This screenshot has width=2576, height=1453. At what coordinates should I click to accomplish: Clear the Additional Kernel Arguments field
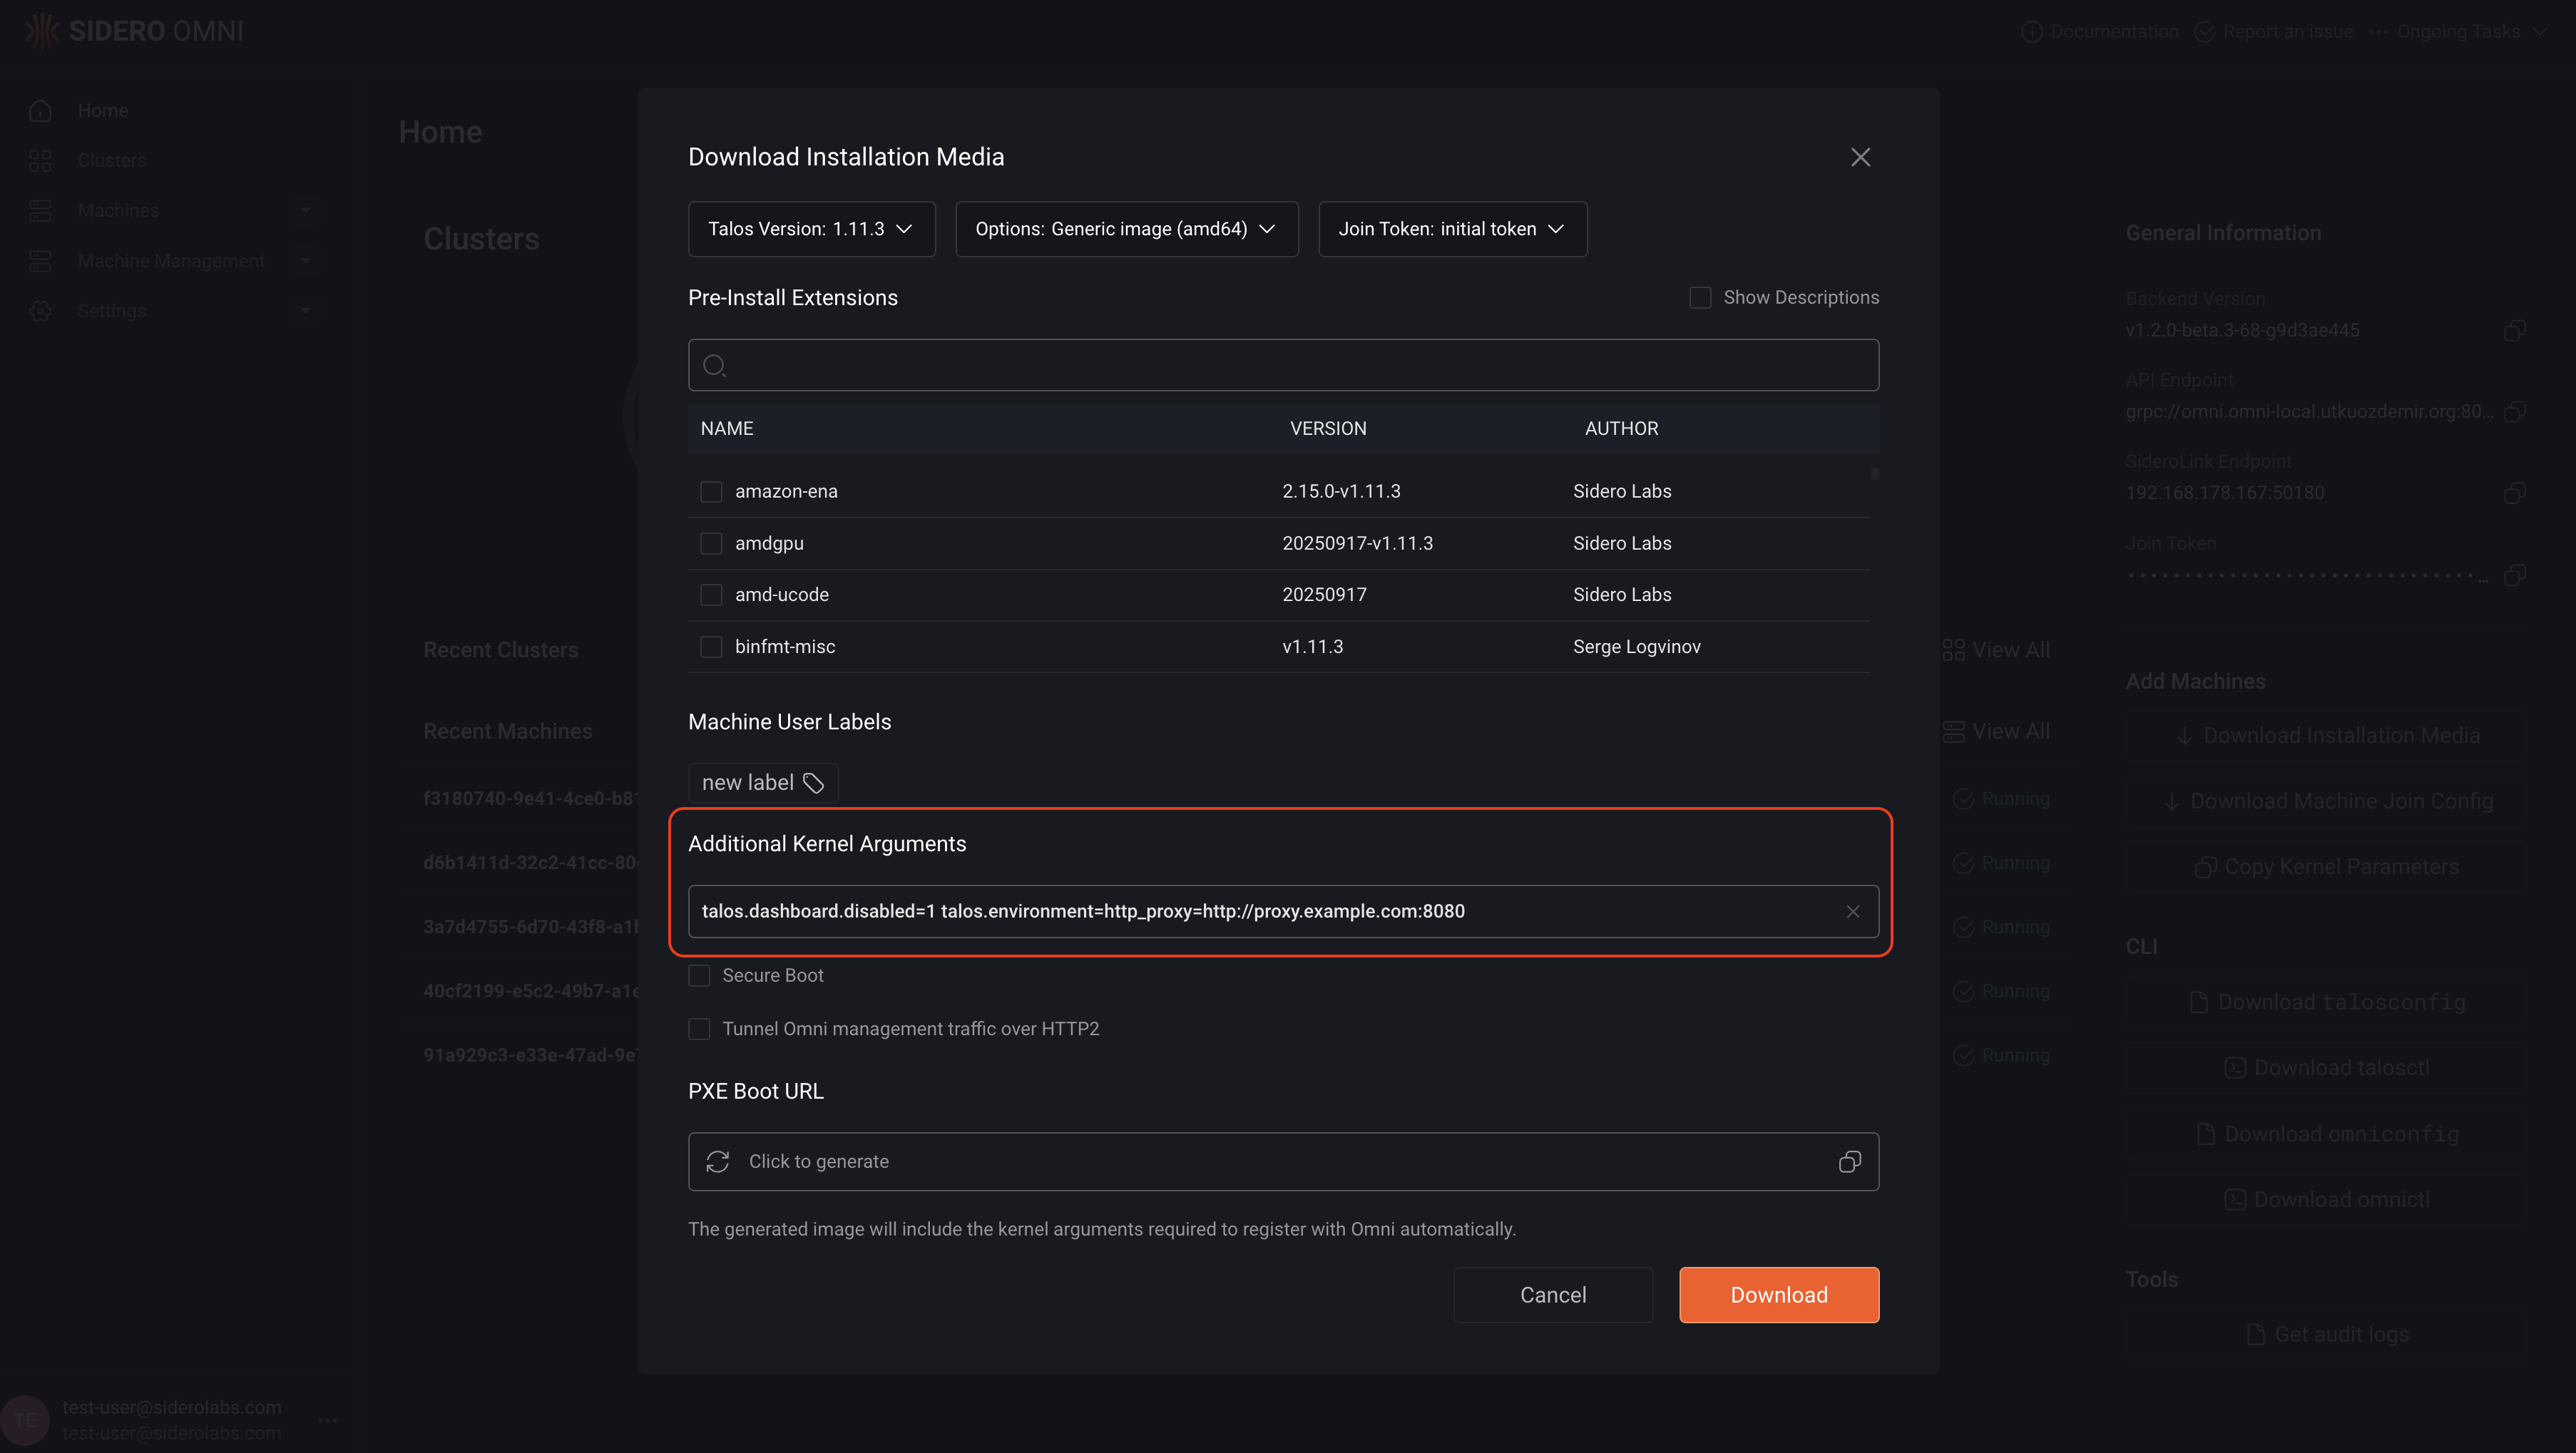tap(1853, 911)
